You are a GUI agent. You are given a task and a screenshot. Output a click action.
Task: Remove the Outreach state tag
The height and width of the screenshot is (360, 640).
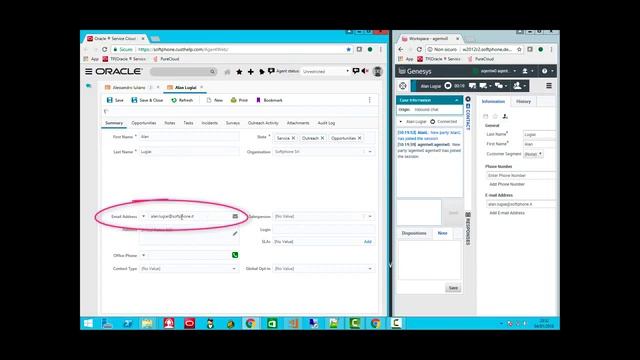[322, 138]
